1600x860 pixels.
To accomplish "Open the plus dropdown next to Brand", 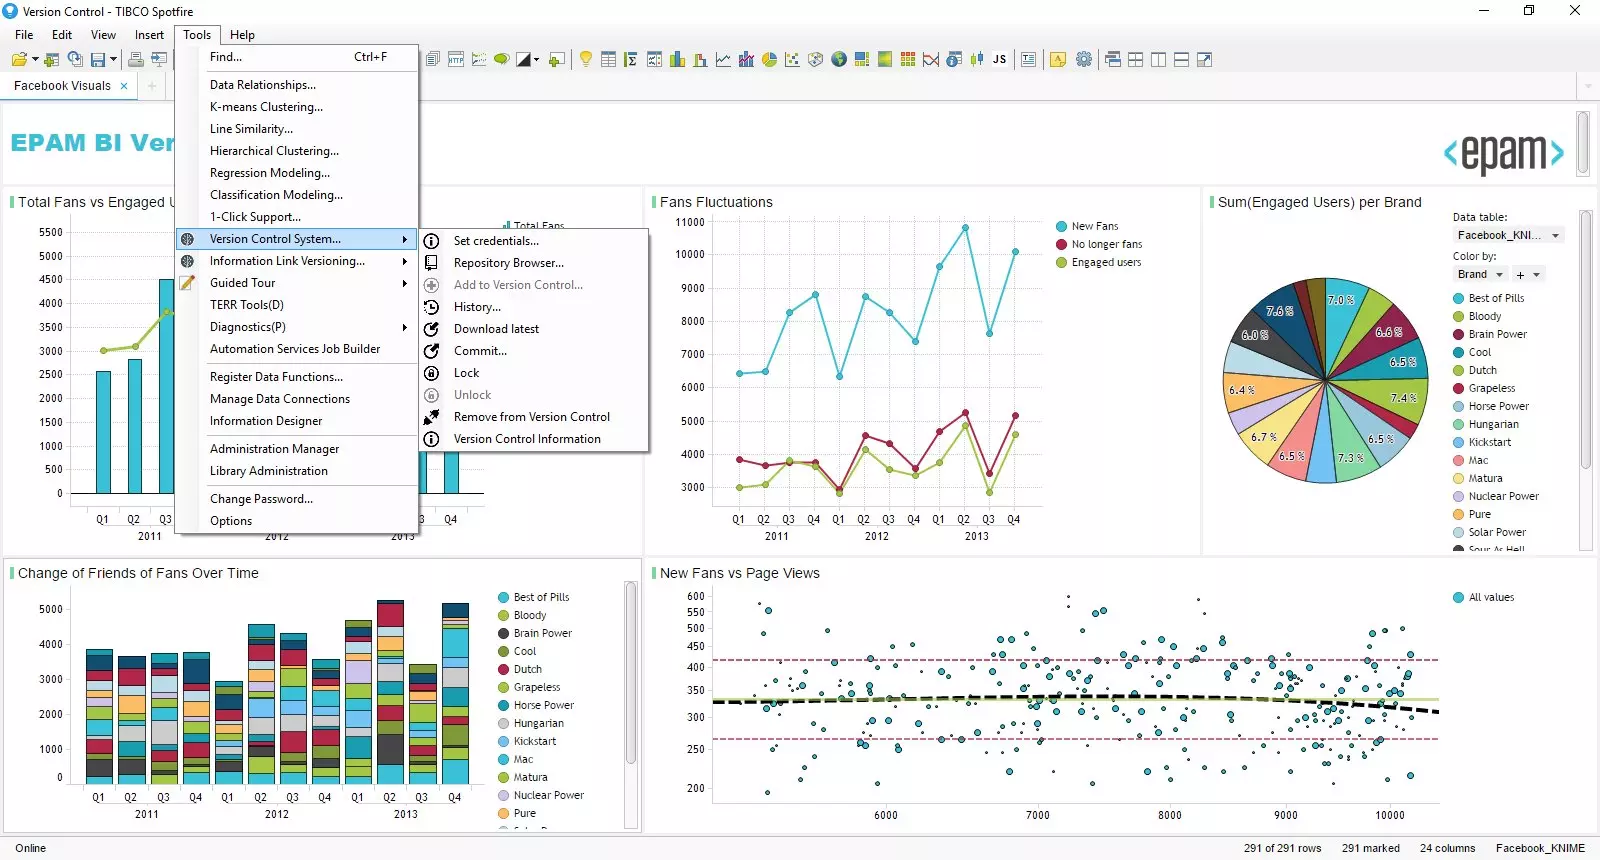I will (1527, 275).
